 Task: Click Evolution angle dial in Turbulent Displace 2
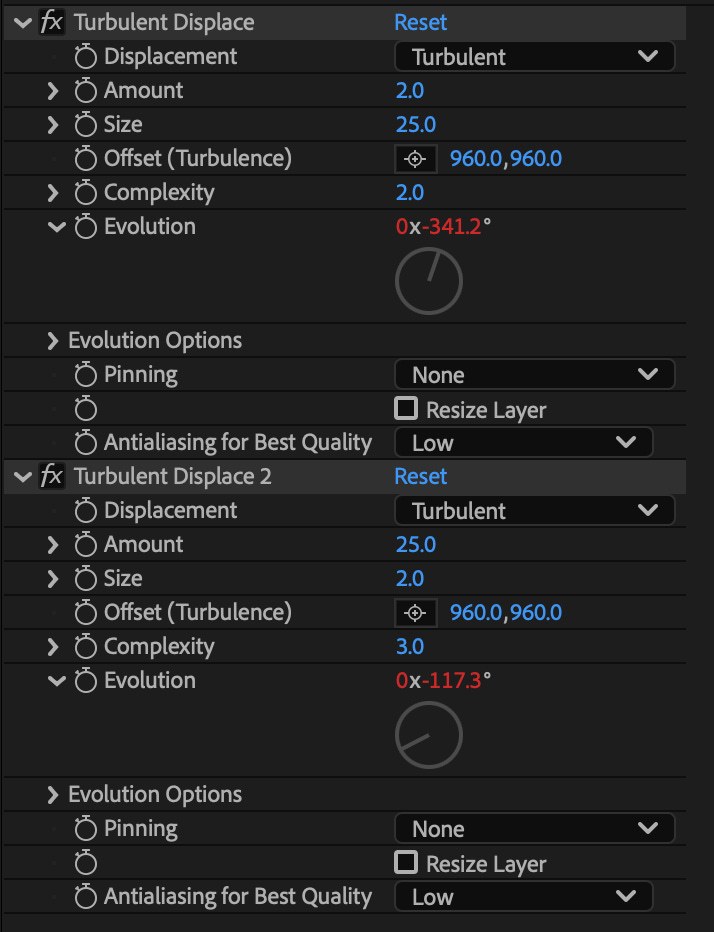429,735
